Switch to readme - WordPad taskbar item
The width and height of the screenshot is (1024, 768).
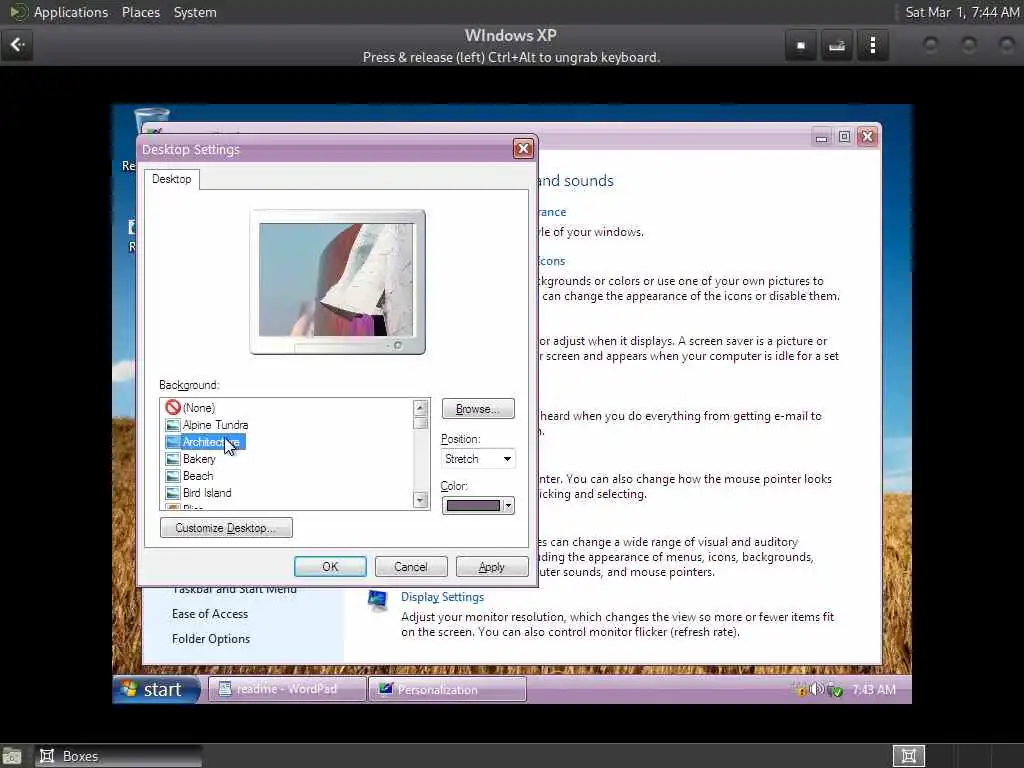tap(286, 689)
